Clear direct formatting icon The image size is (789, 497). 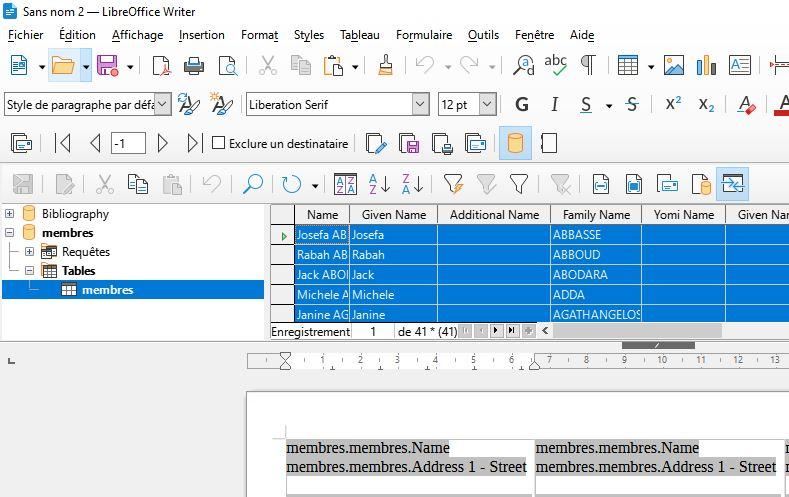click(747, 105)
